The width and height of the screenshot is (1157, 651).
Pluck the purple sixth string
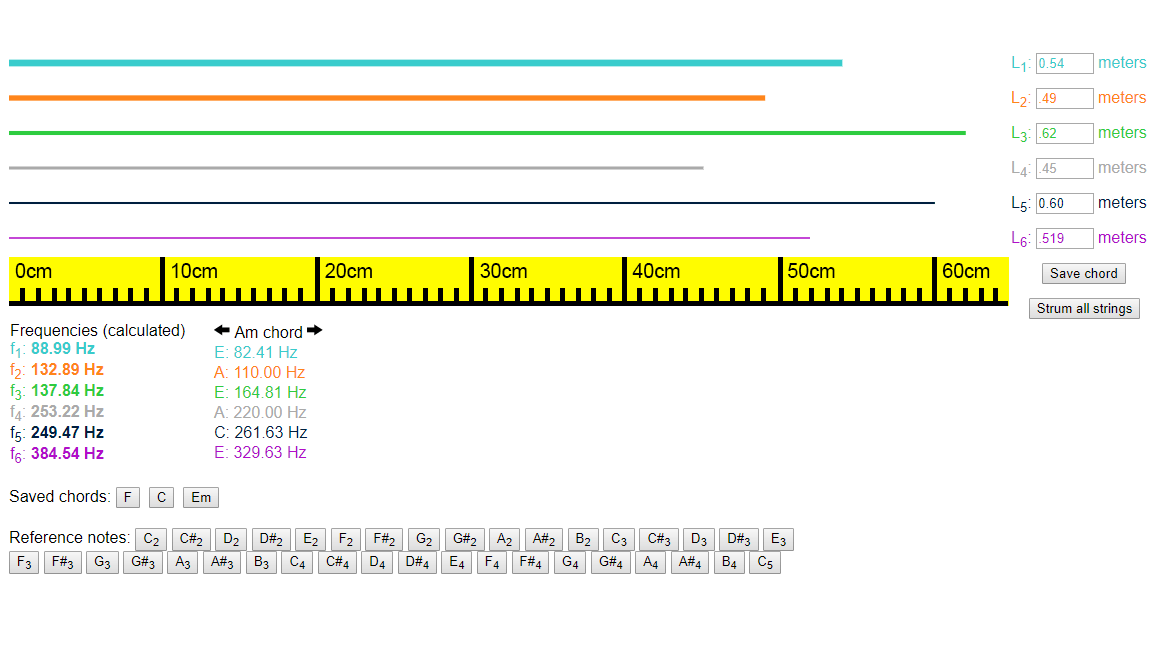pyautogui.click(x=410, y=236)
